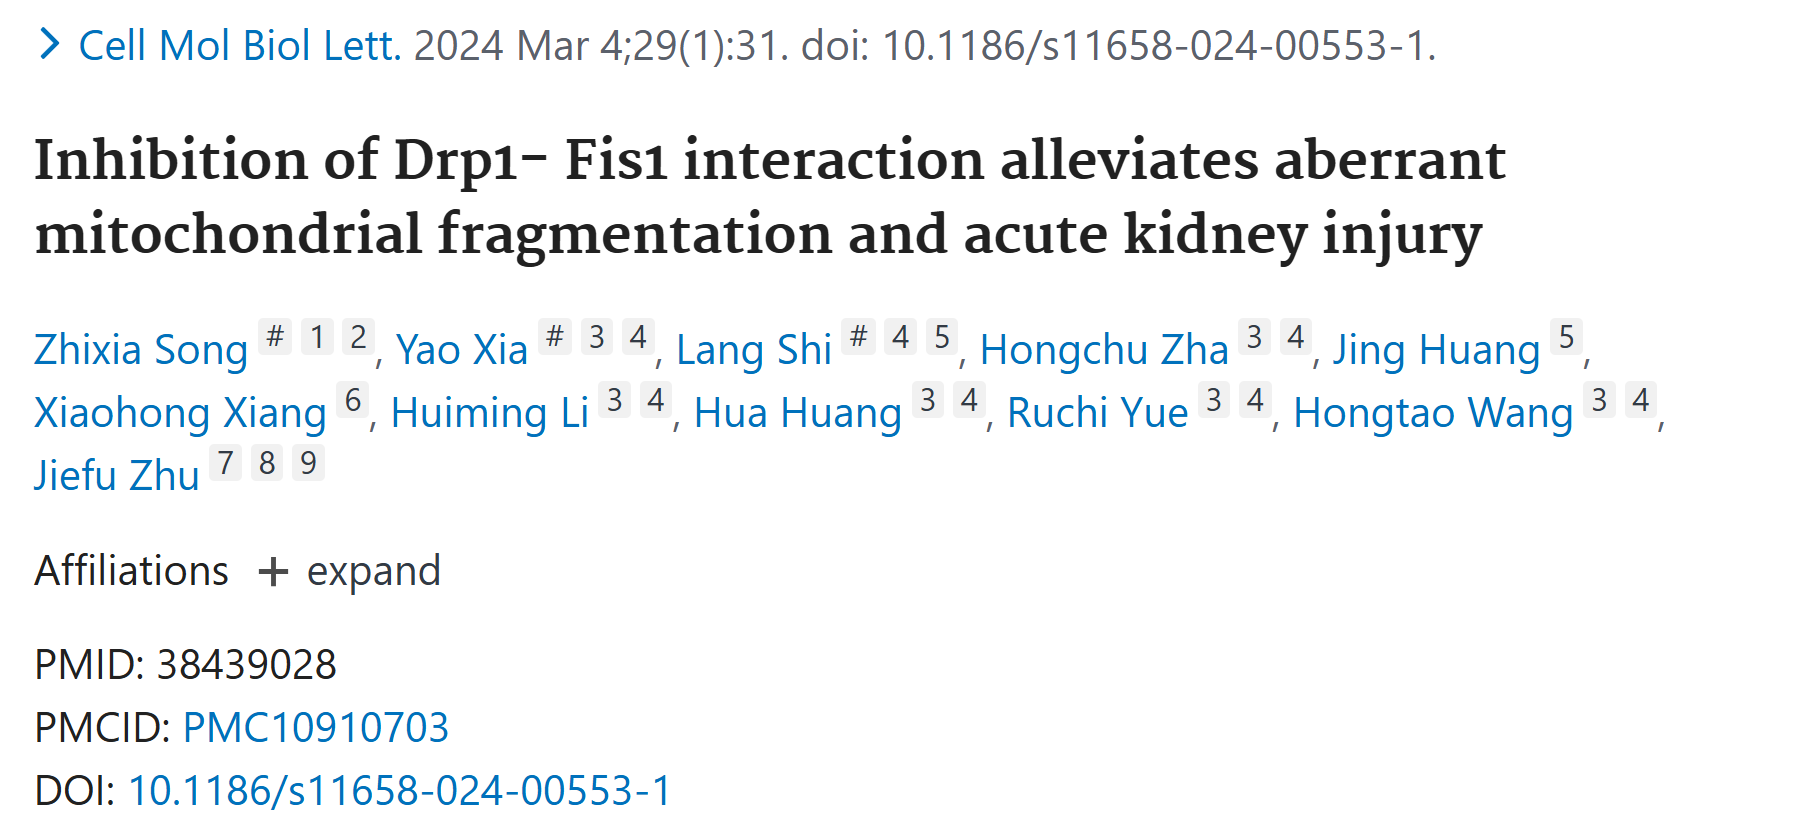Click author Hua Huang
The height and width of the screenshot is (820, 1797).
tap(798, 413)
